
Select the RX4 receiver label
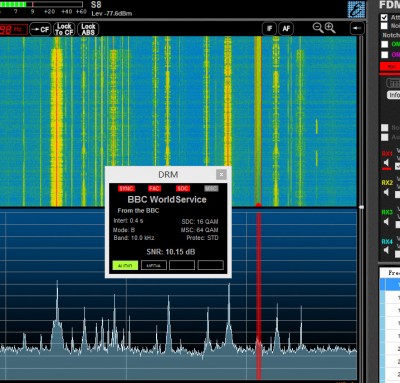click(387, 241)
